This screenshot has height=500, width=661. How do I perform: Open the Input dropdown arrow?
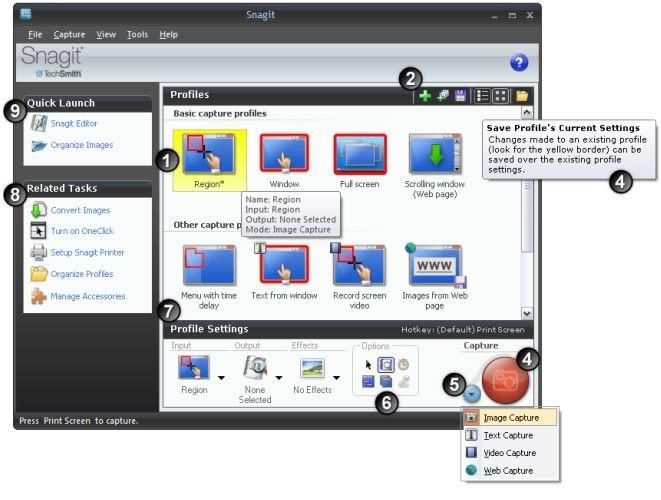pos(221,378)
